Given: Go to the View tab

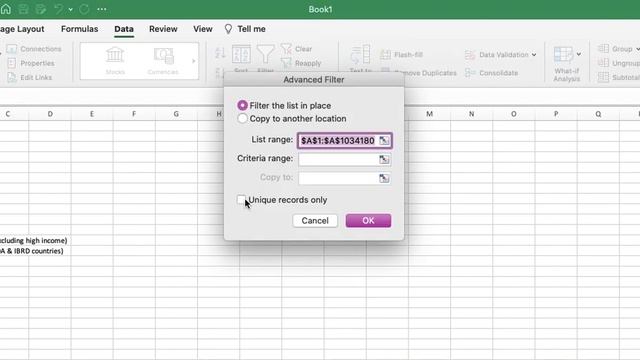Looking at the screenshot, I should [x=203, y=29].
